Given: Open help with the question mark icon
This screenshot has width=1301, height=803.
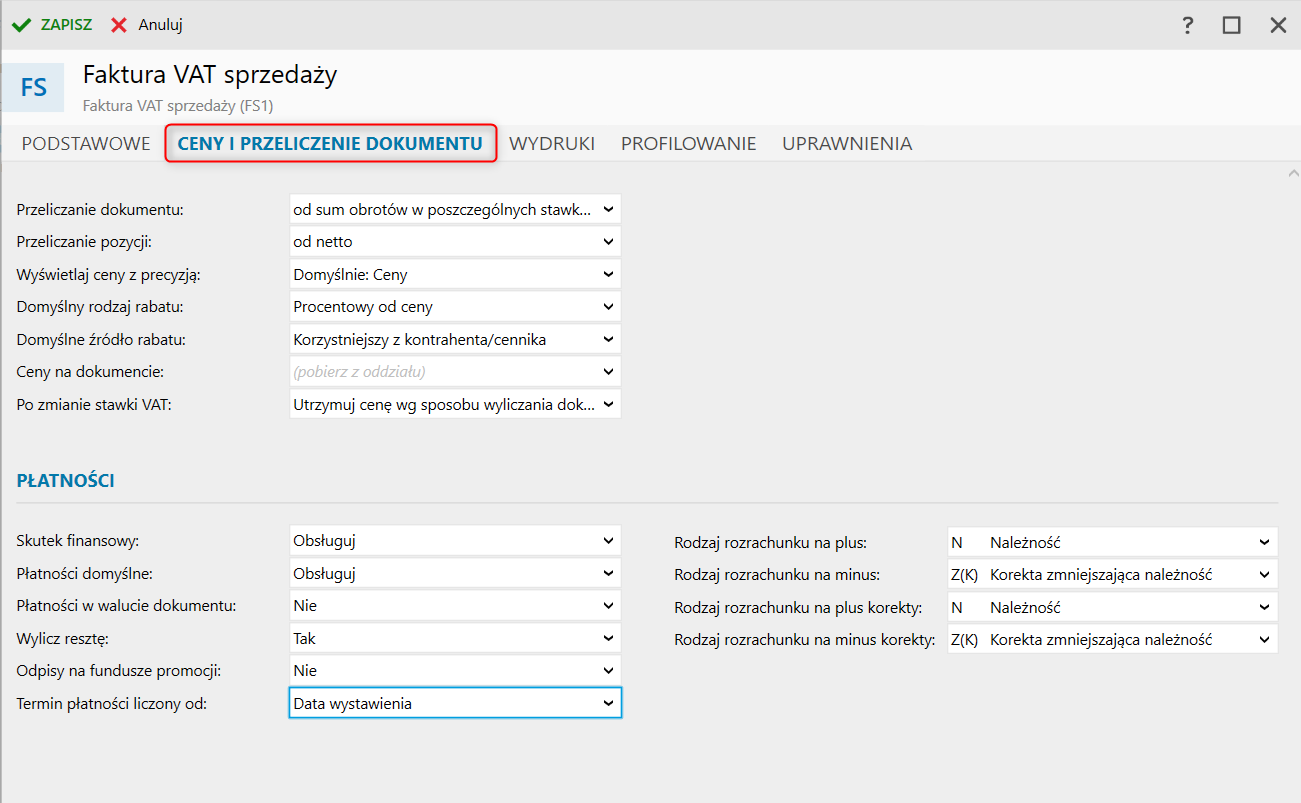Looking at the screenshot, I should [x=1188, y=26].
